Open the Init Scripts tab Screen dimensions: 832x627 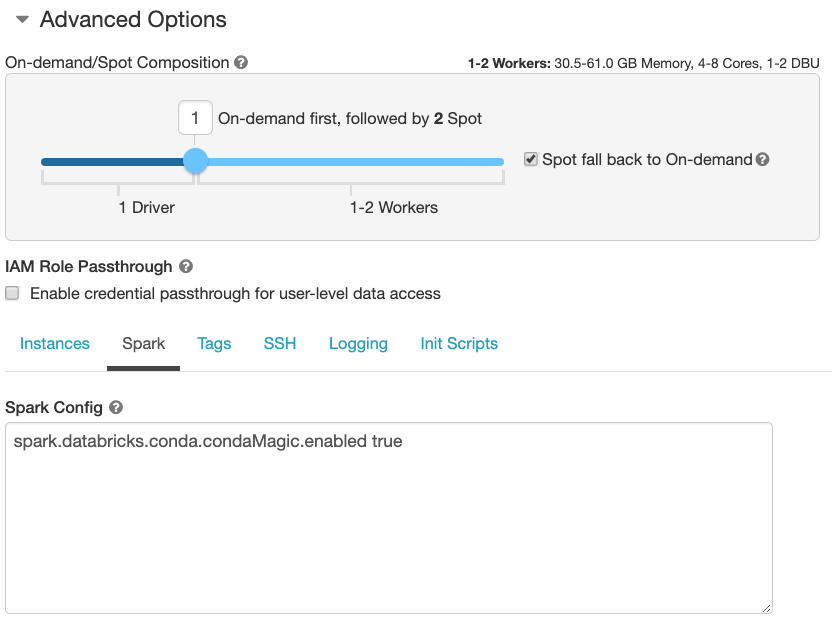pyautogui.click(x=459, y=344)
